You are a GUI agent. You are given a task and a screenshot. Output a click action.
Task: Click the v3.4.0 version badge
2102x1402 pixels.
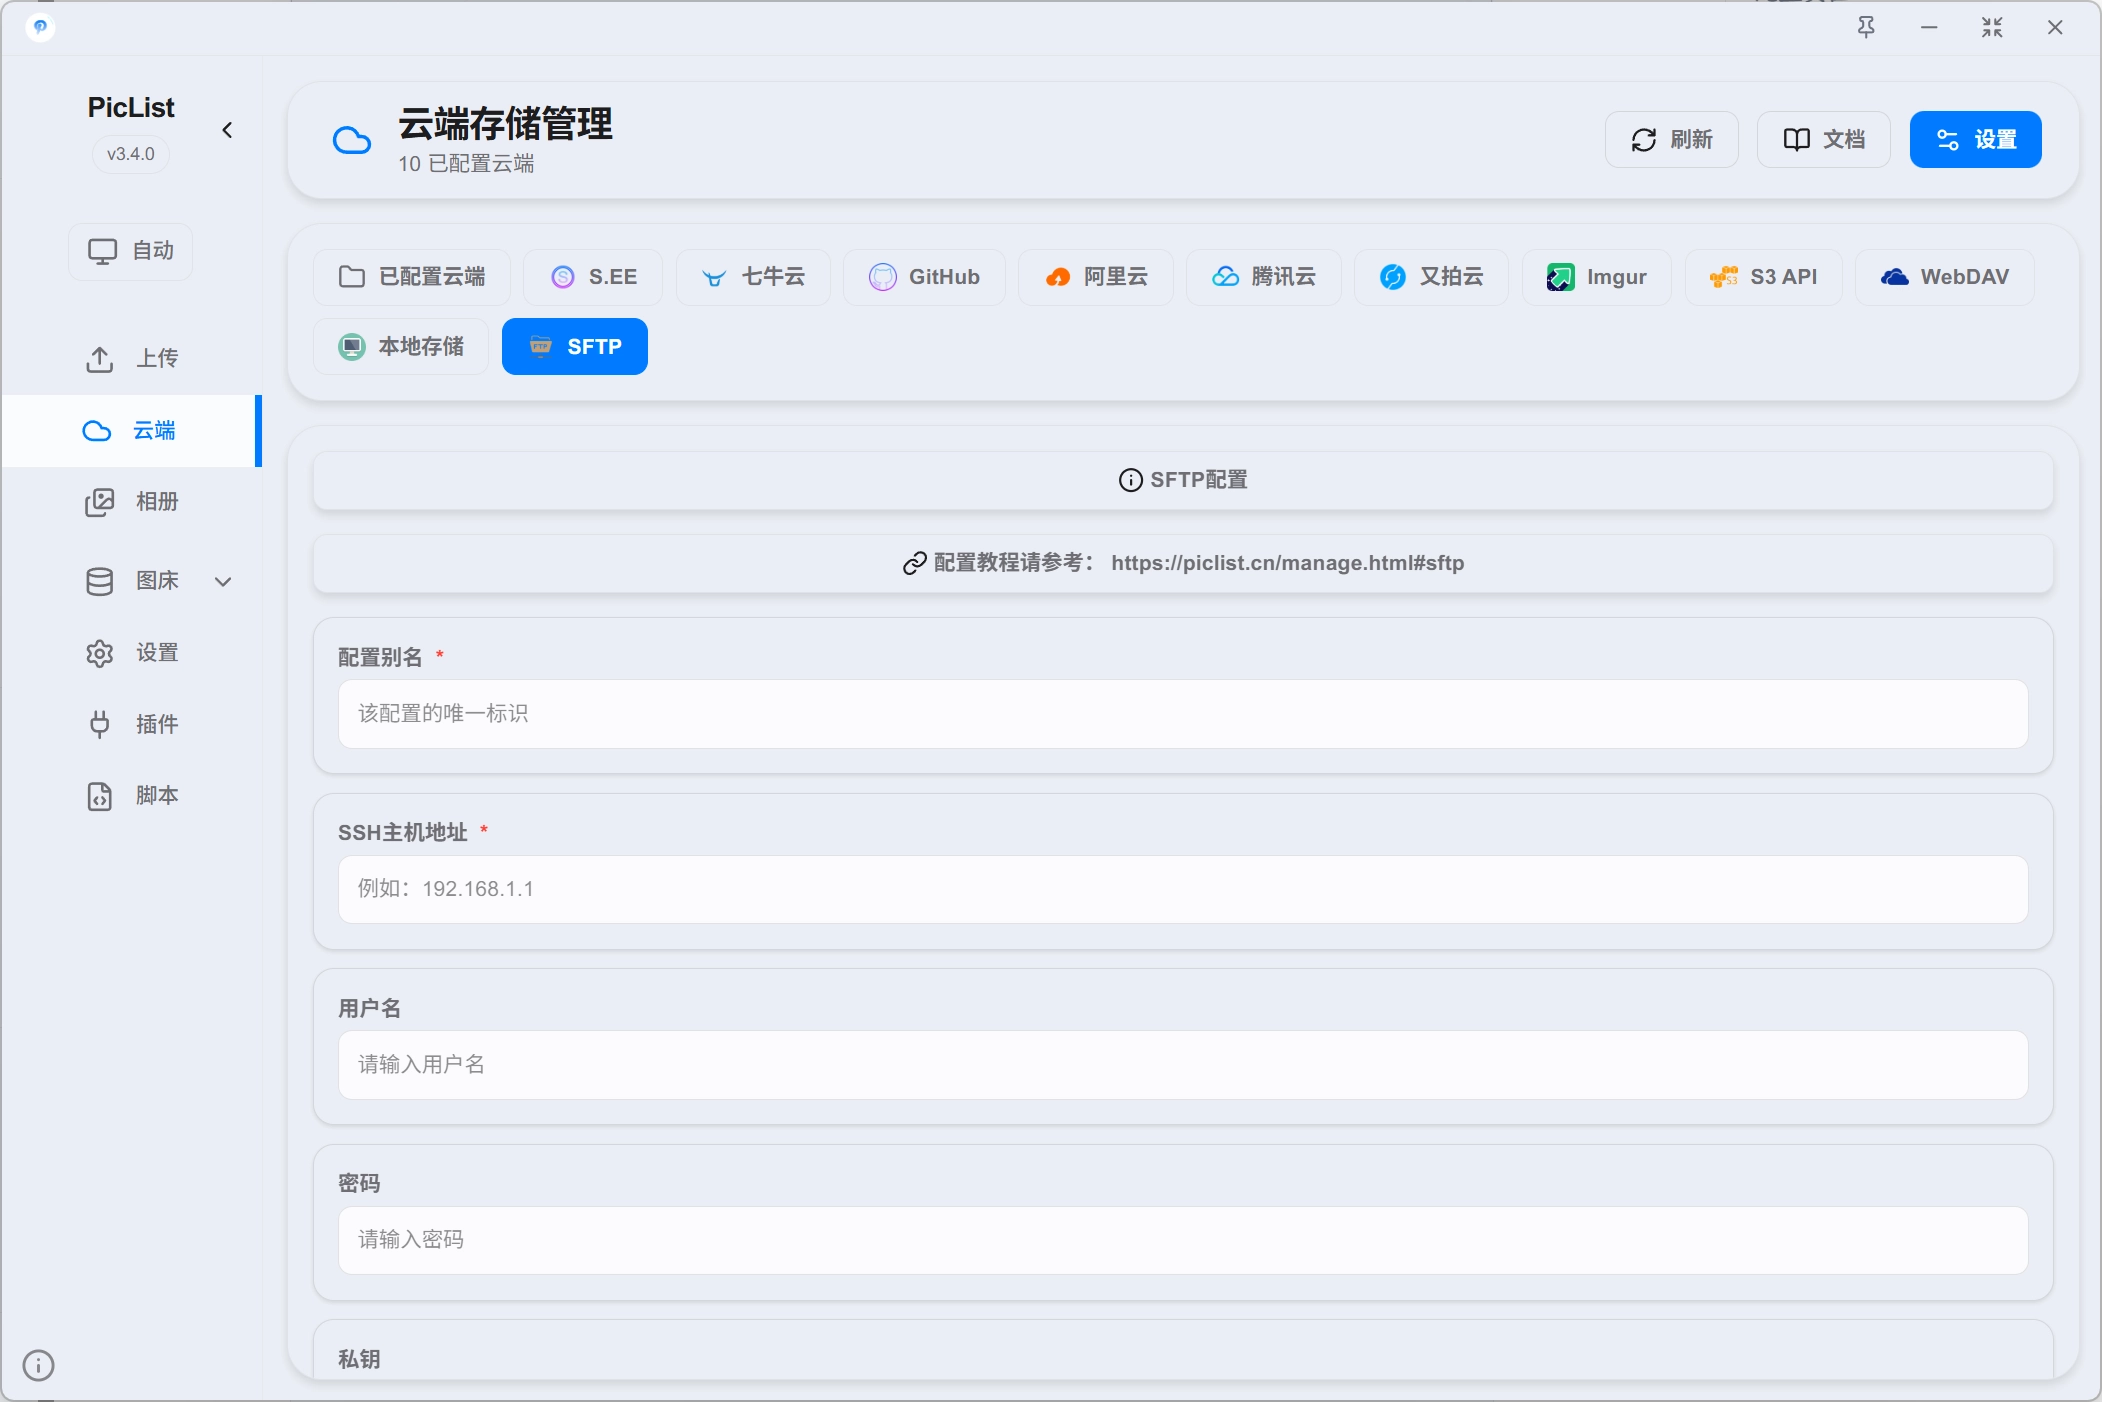pos(131,154)
